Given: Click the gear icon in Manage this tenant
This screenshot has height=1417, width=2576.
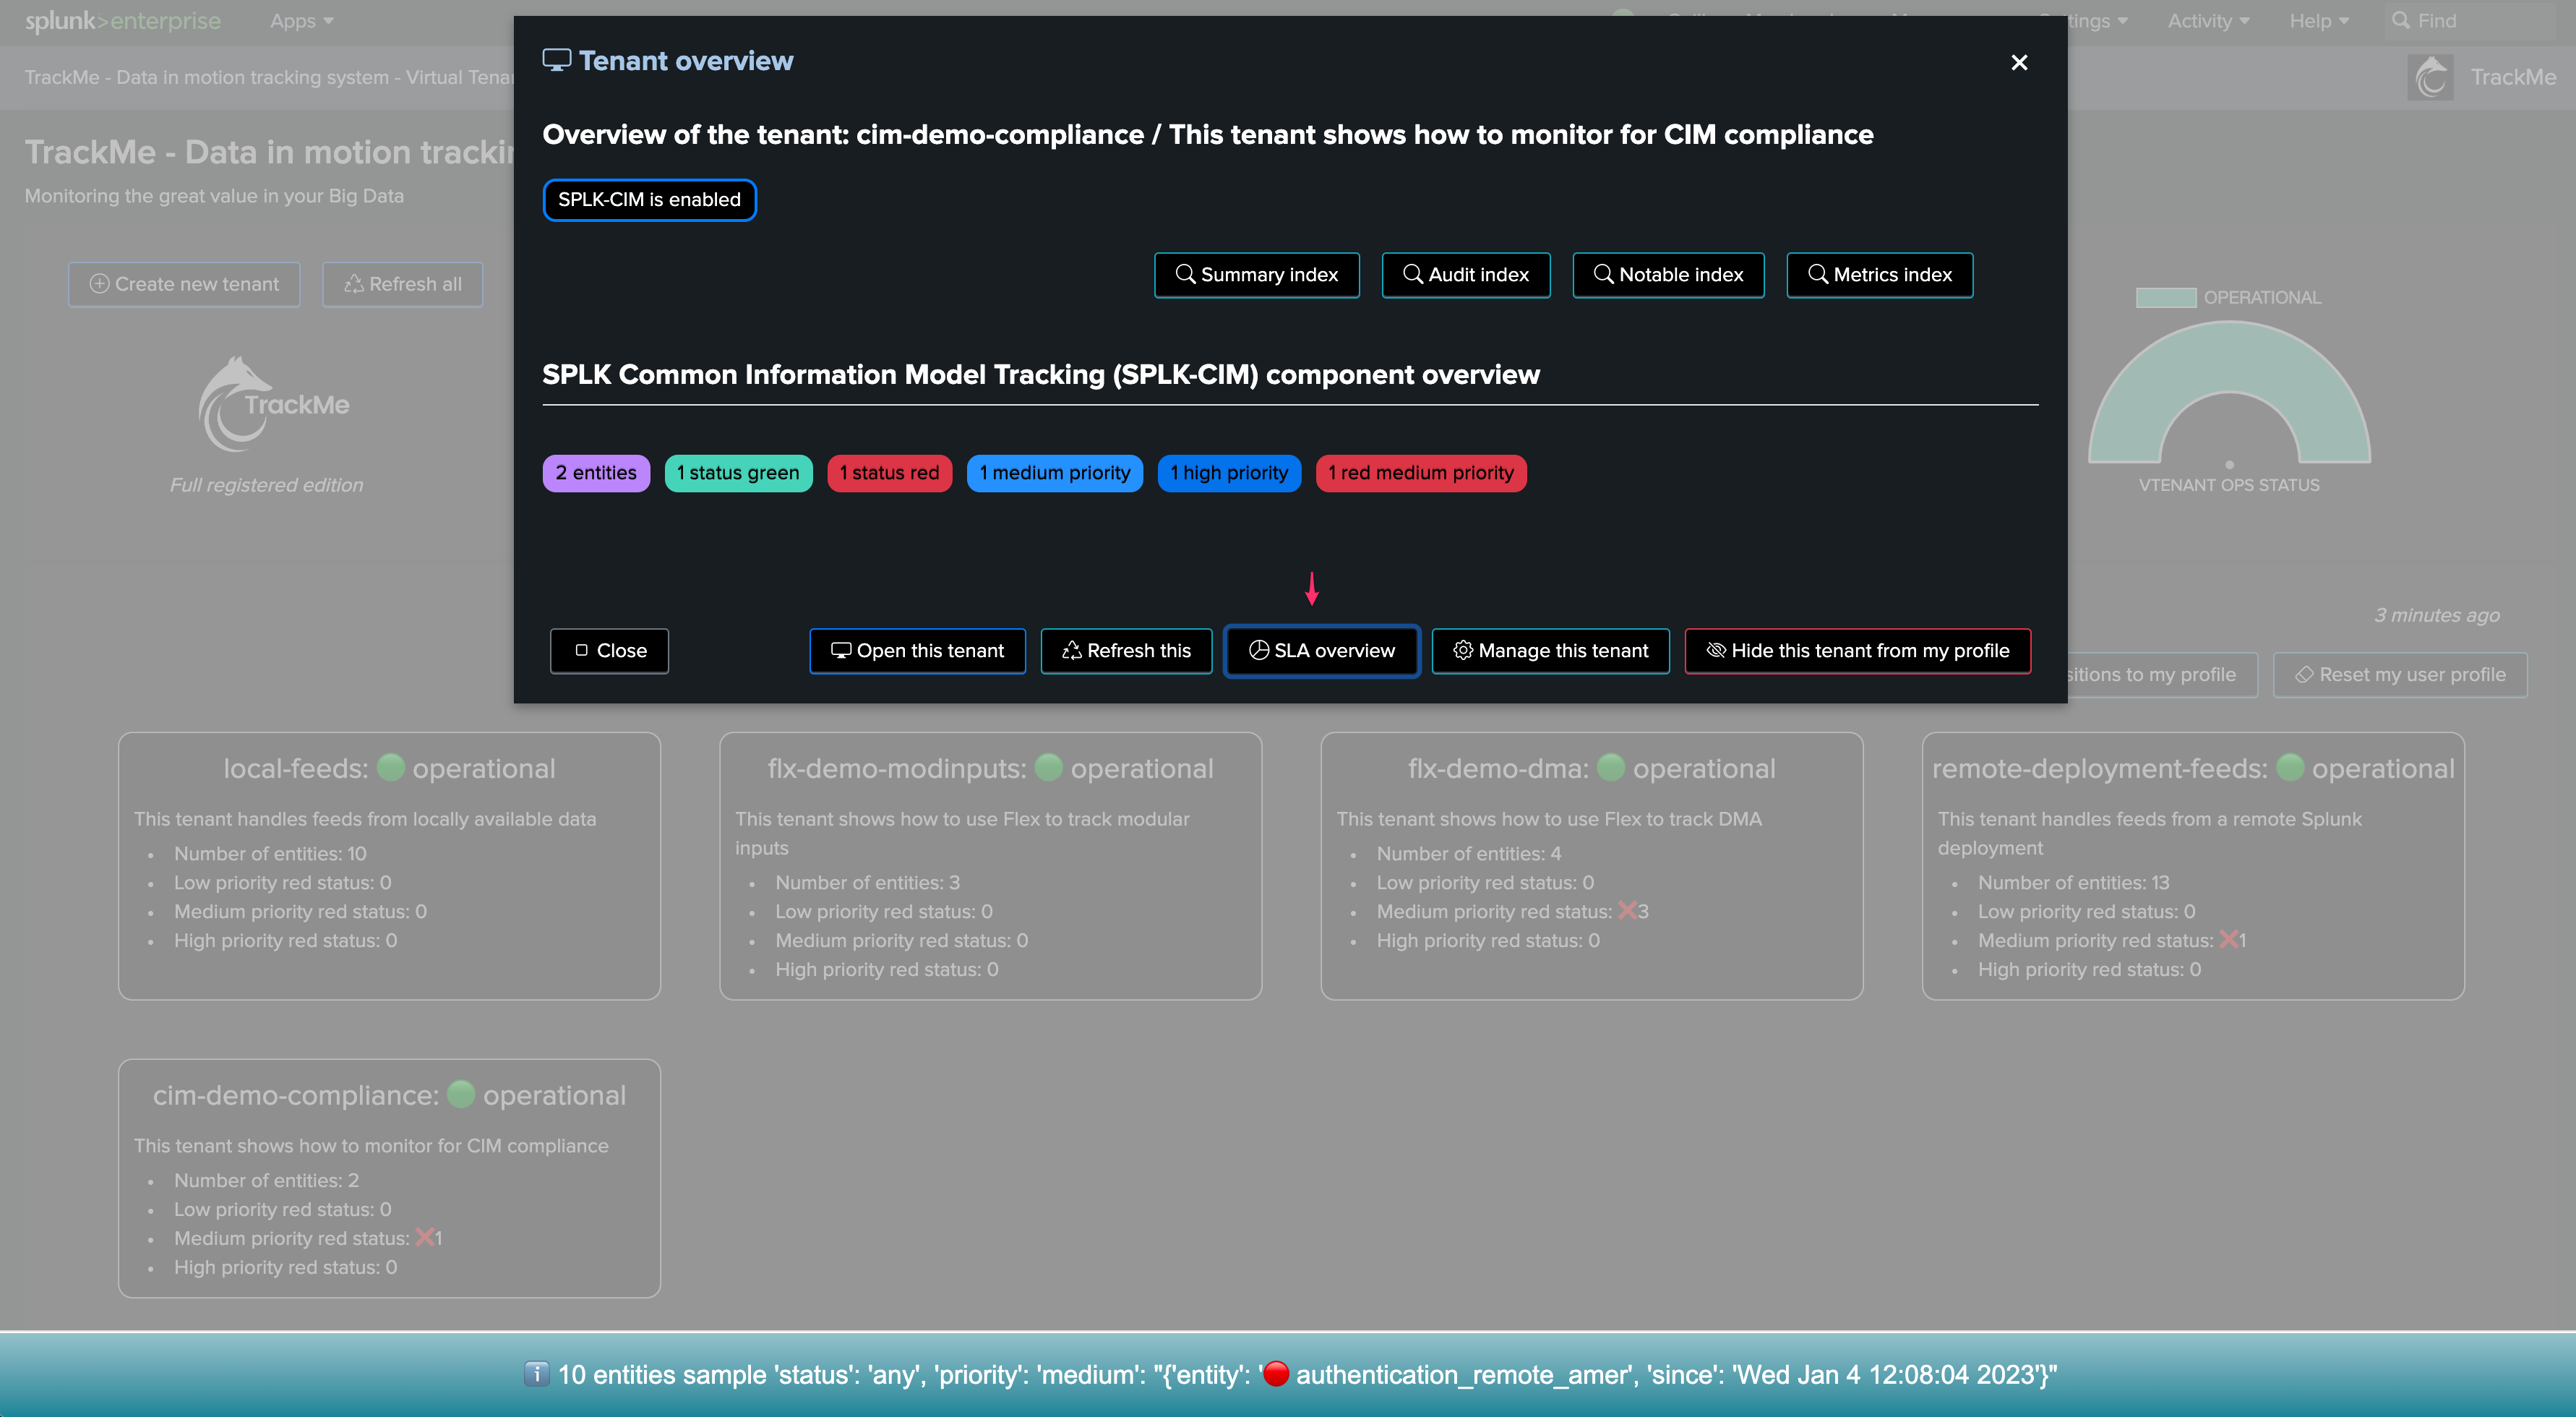Looking at the screenshot, I should (x=1462, y=650).
